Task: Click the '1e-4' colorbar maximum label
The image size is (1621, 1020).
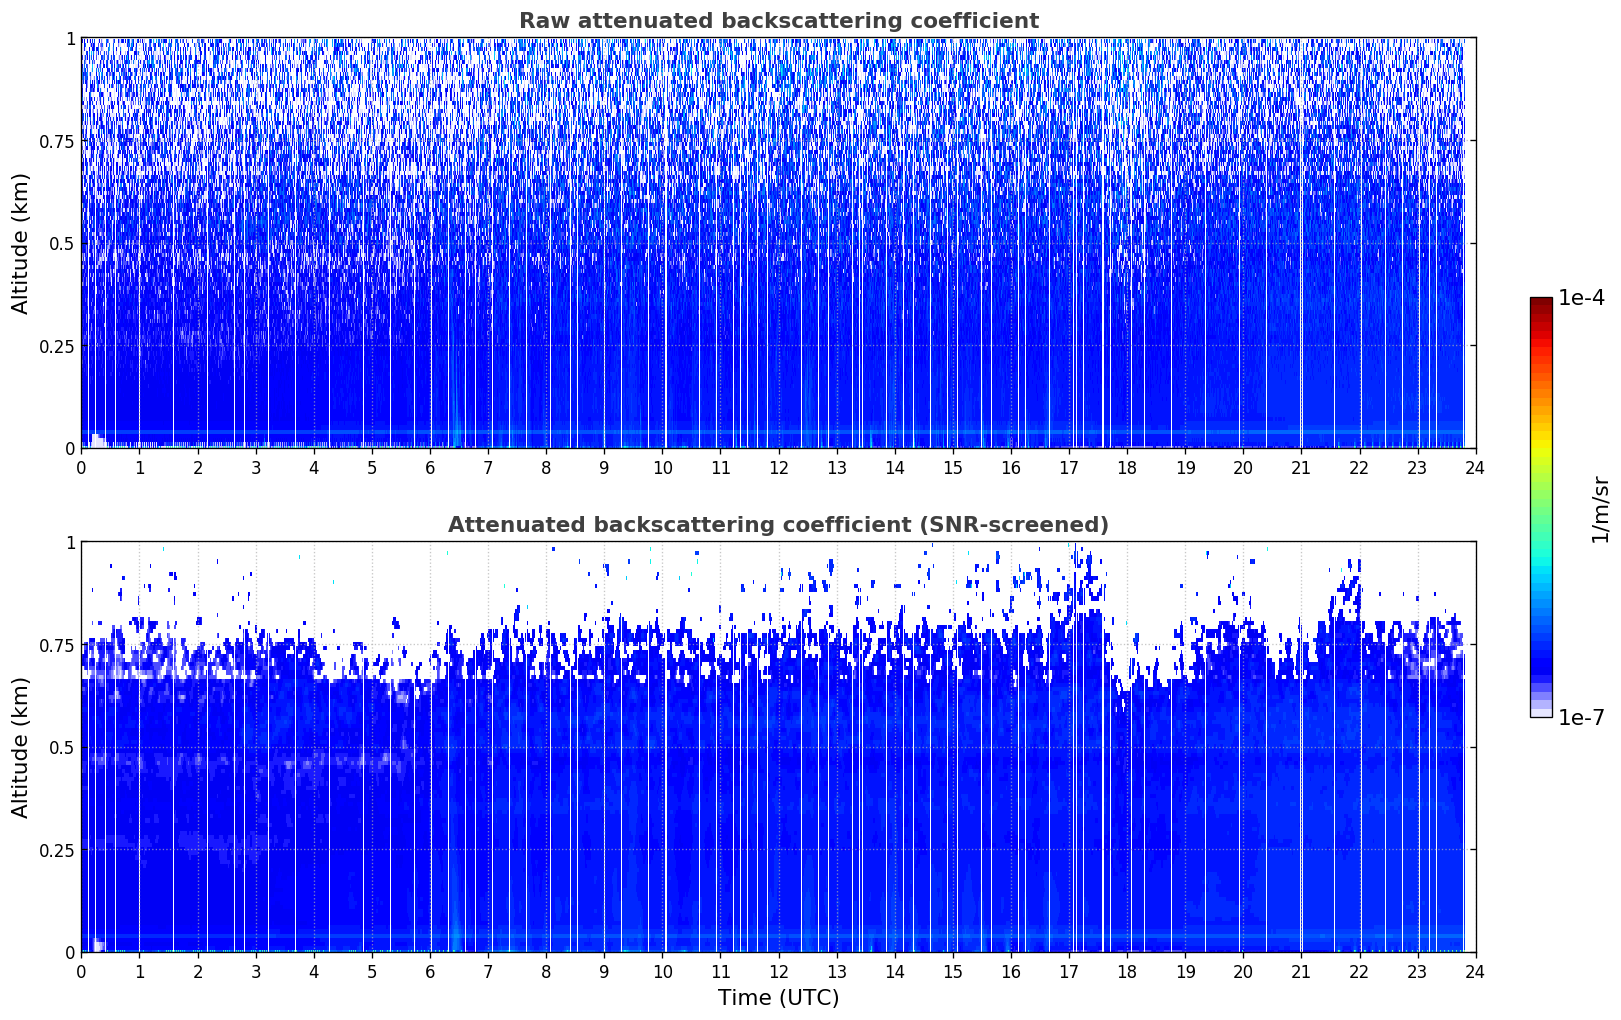Action: tap(1581, 298)
